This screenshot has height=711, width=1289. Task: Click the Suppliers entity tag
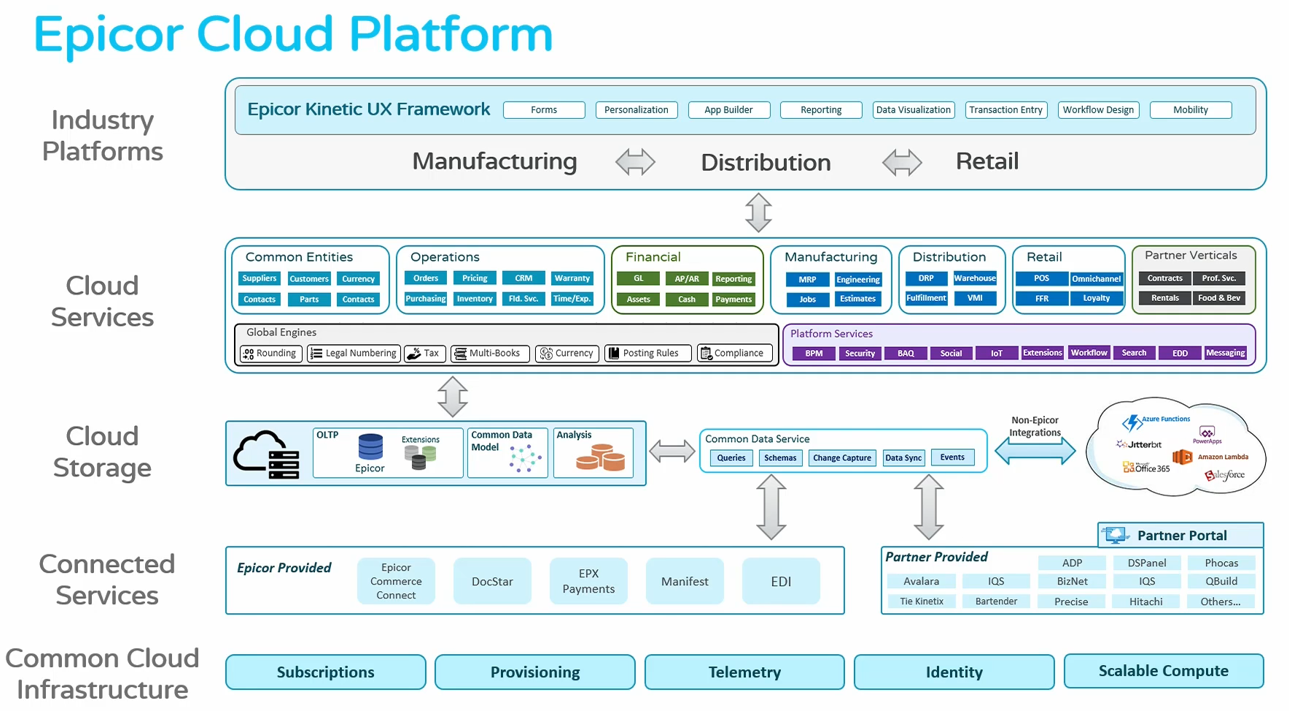click(259, 278)
